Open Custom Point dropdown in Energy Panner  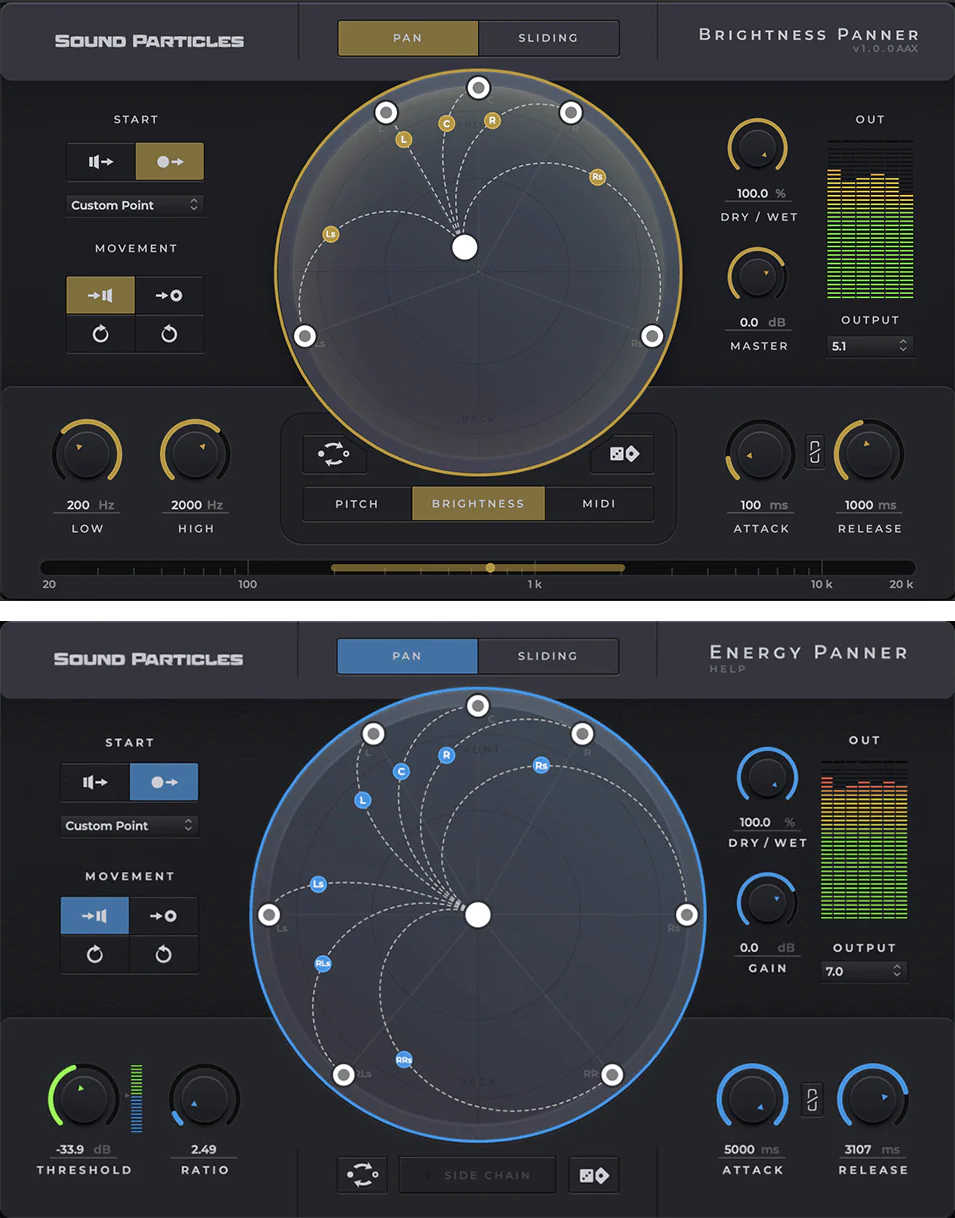[x=129, y=826]
